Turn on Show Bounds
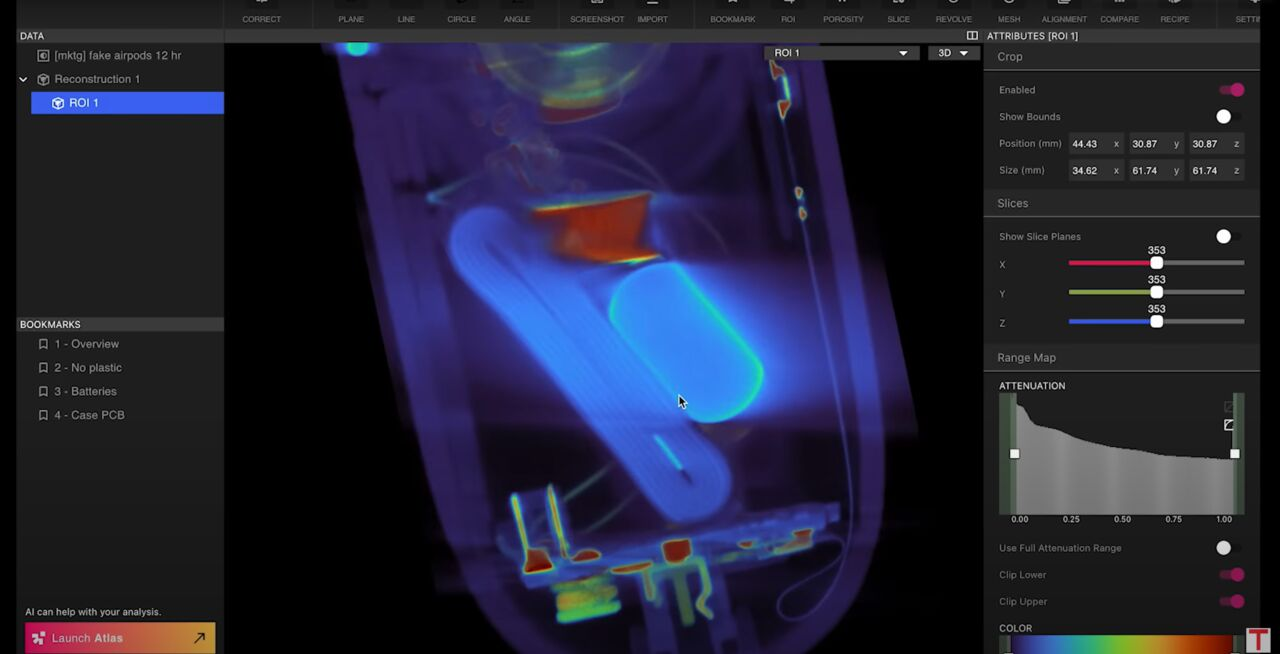Image resolution: width=1280 pixels, height=654 pixels. click(1229, 117)
